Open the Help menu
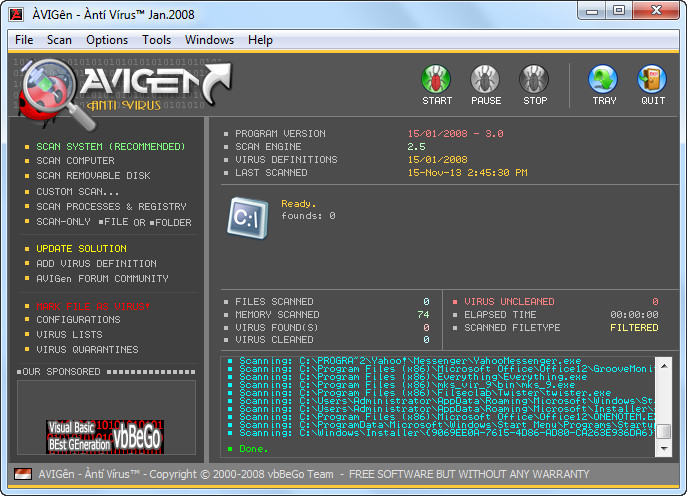 (260, 40)
